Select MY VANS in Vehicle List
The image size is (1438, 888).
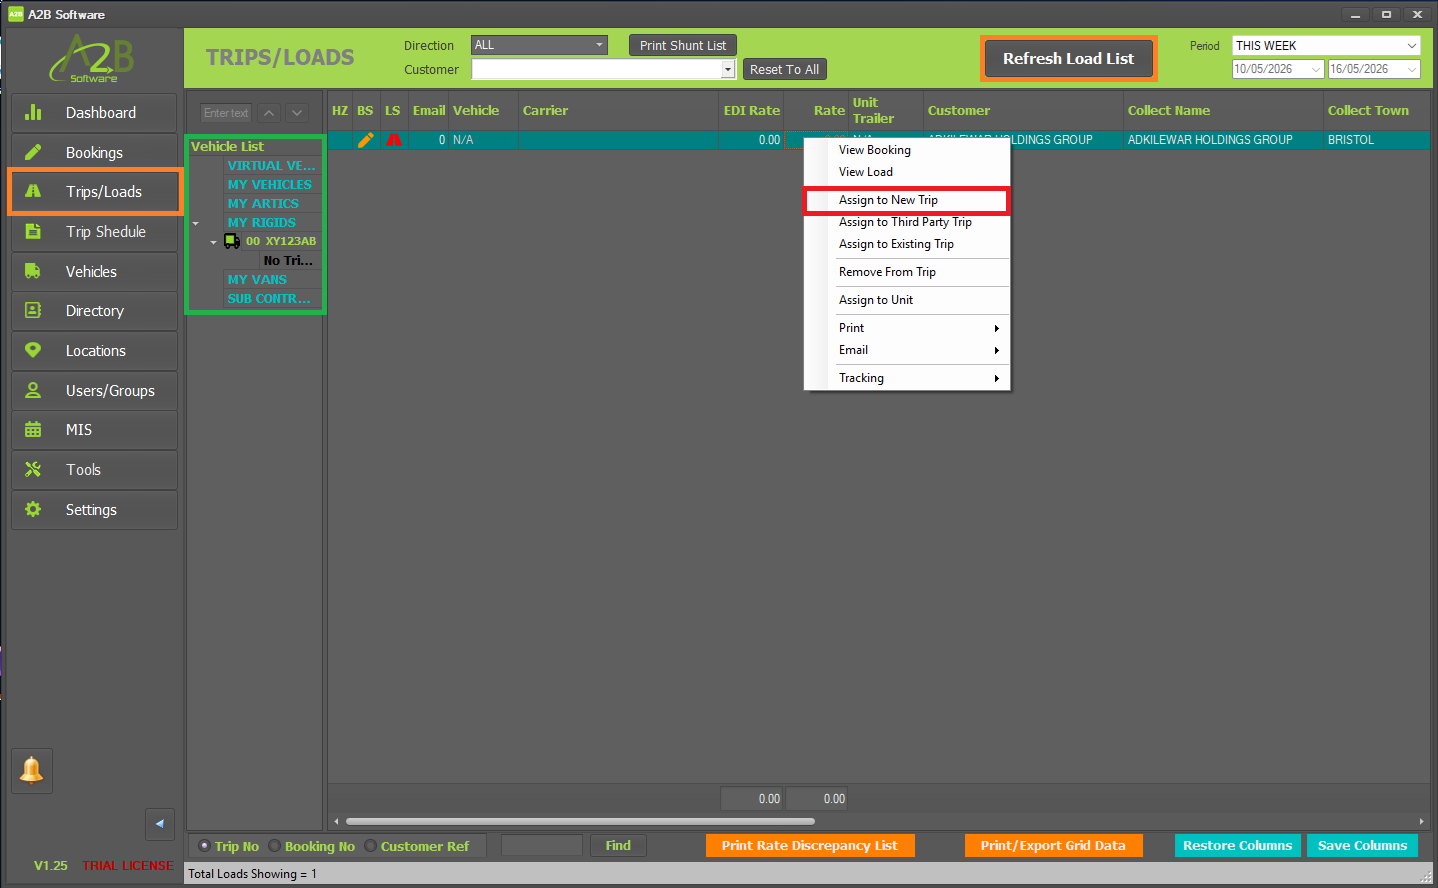tap(257, 280)
